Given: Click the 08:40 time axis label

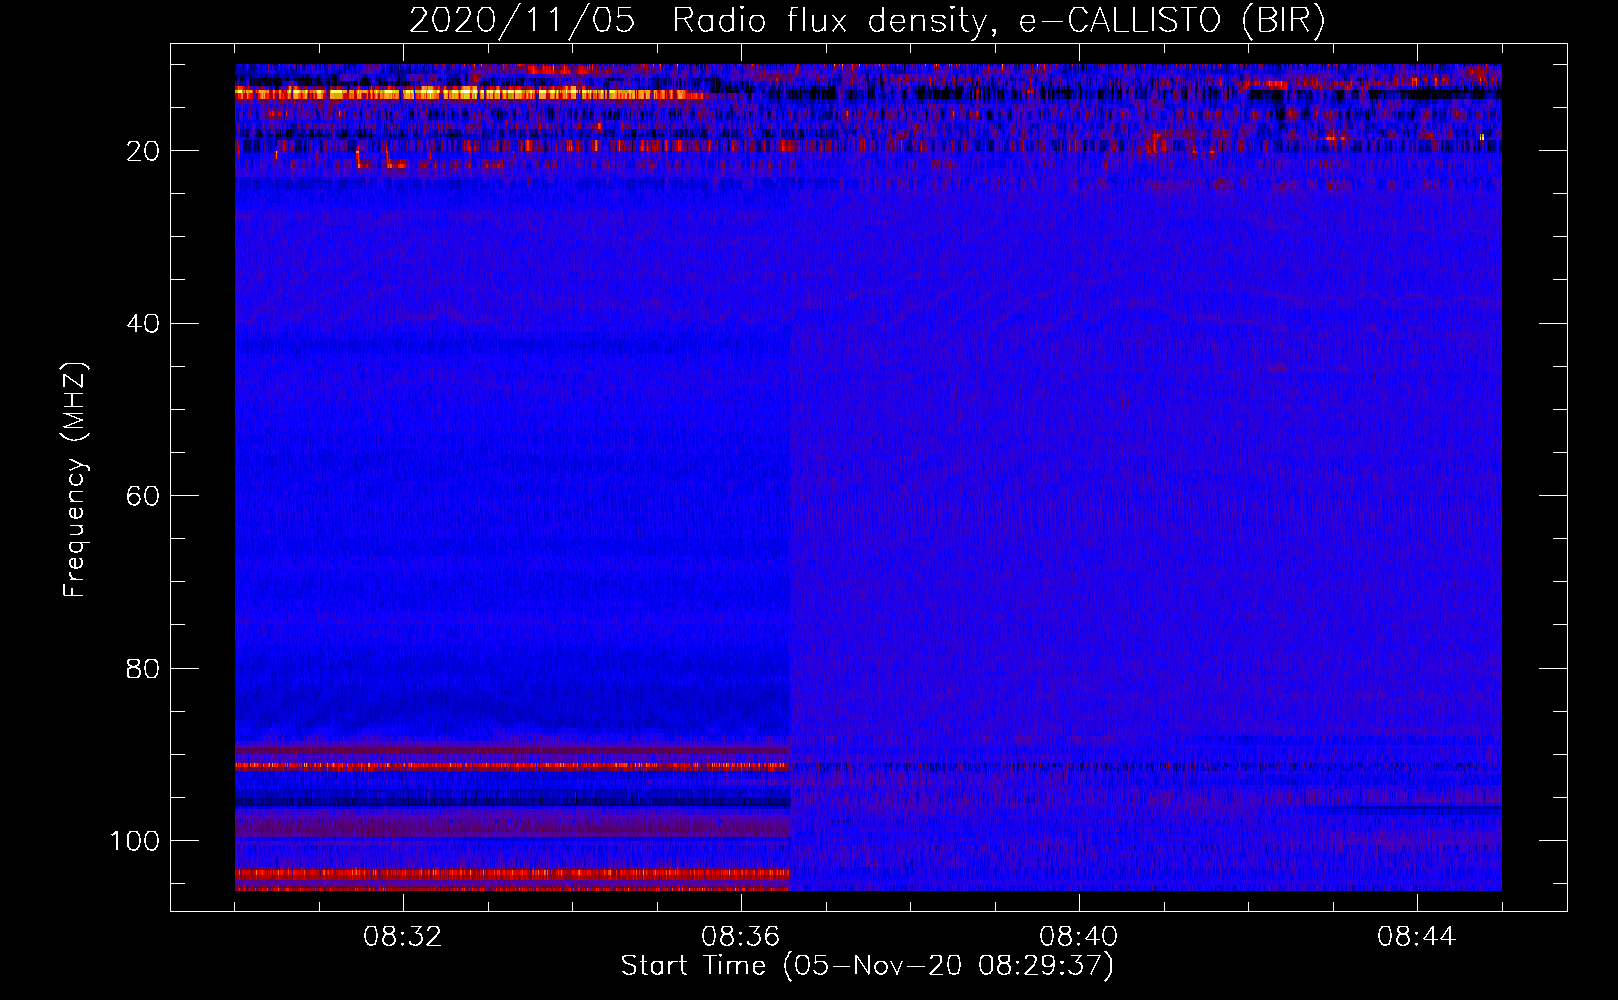Looking at the screenshot, I should 1079,937.
